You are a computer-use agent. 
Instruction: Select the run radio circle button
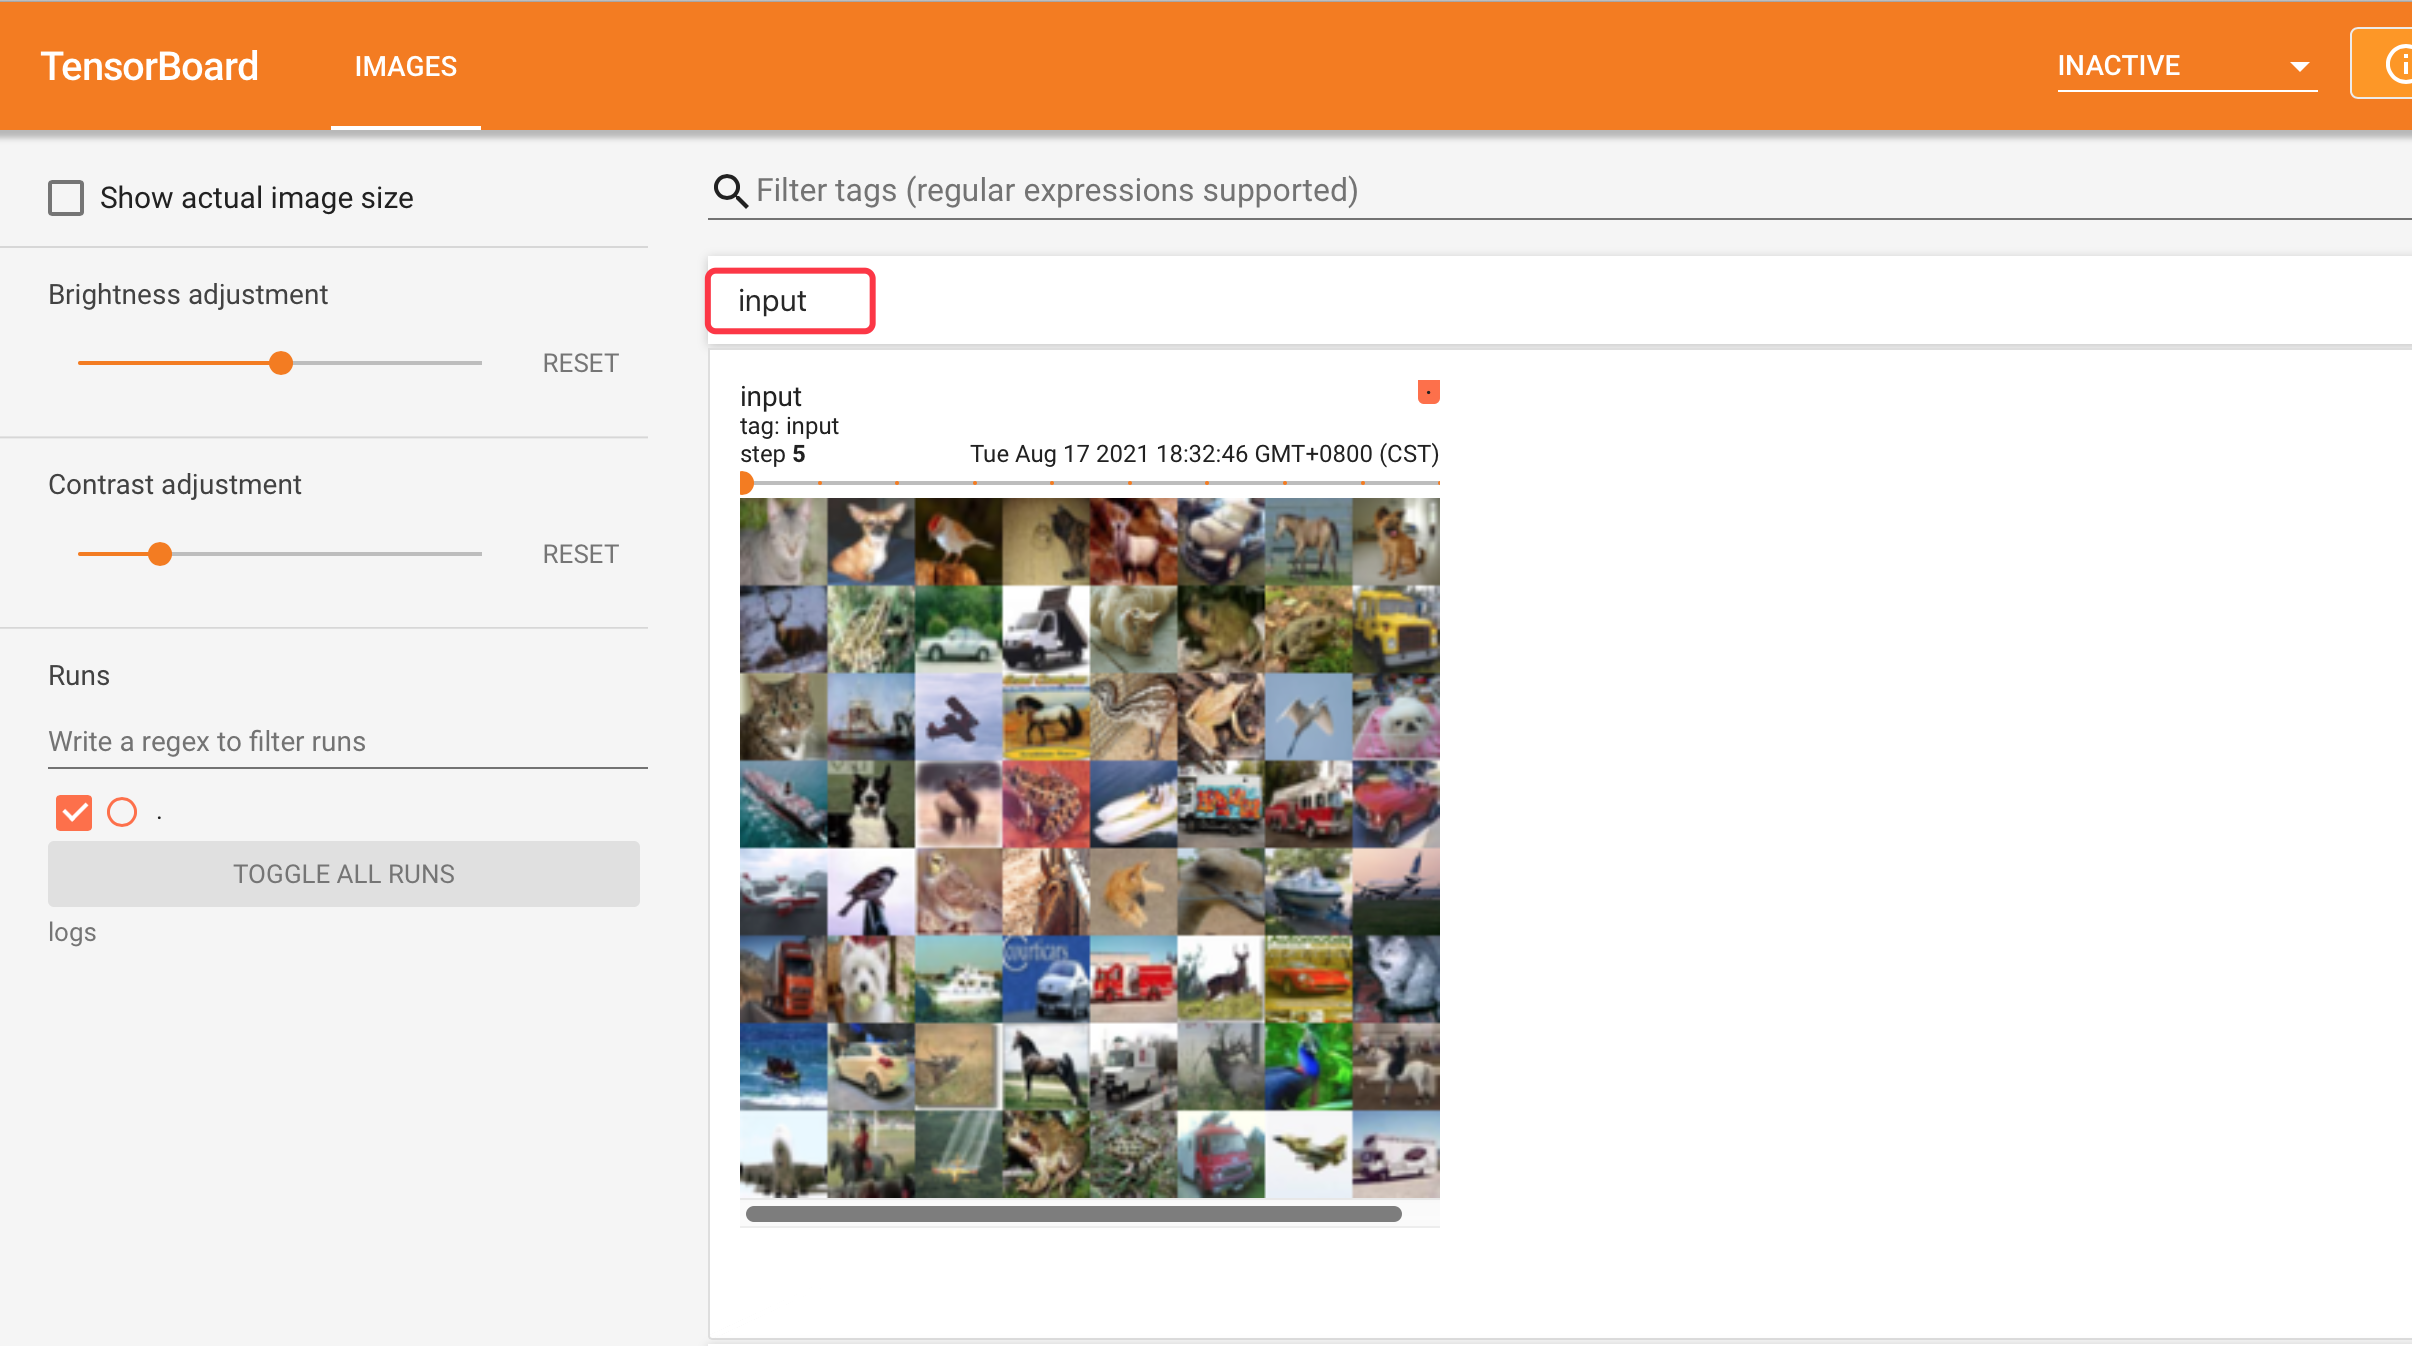tap(122, 812)
